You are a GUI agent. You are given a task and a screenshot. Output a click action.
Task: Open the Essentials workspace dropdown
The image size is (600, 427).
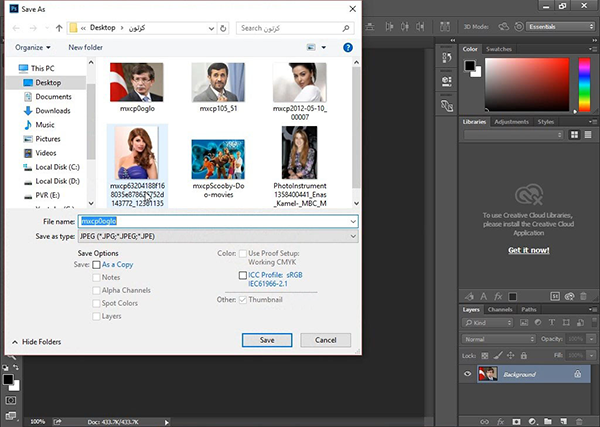[559, 27]
